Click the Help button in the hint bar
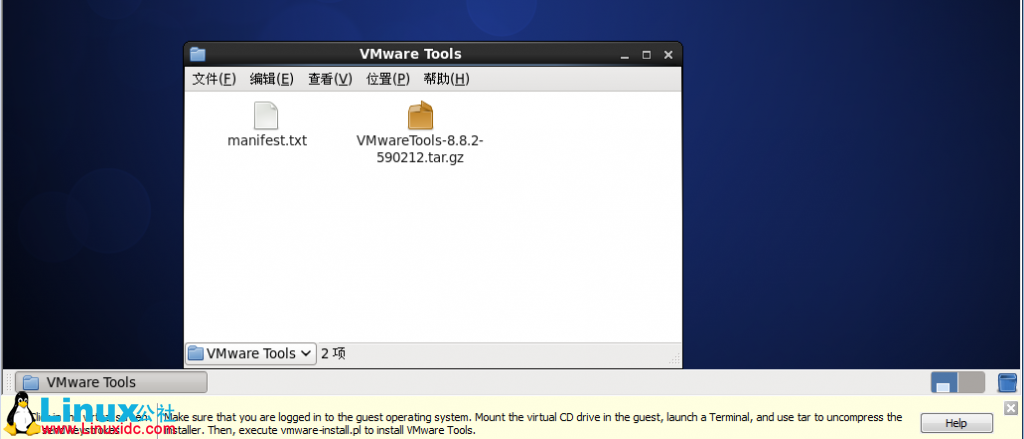 [955, 423]
